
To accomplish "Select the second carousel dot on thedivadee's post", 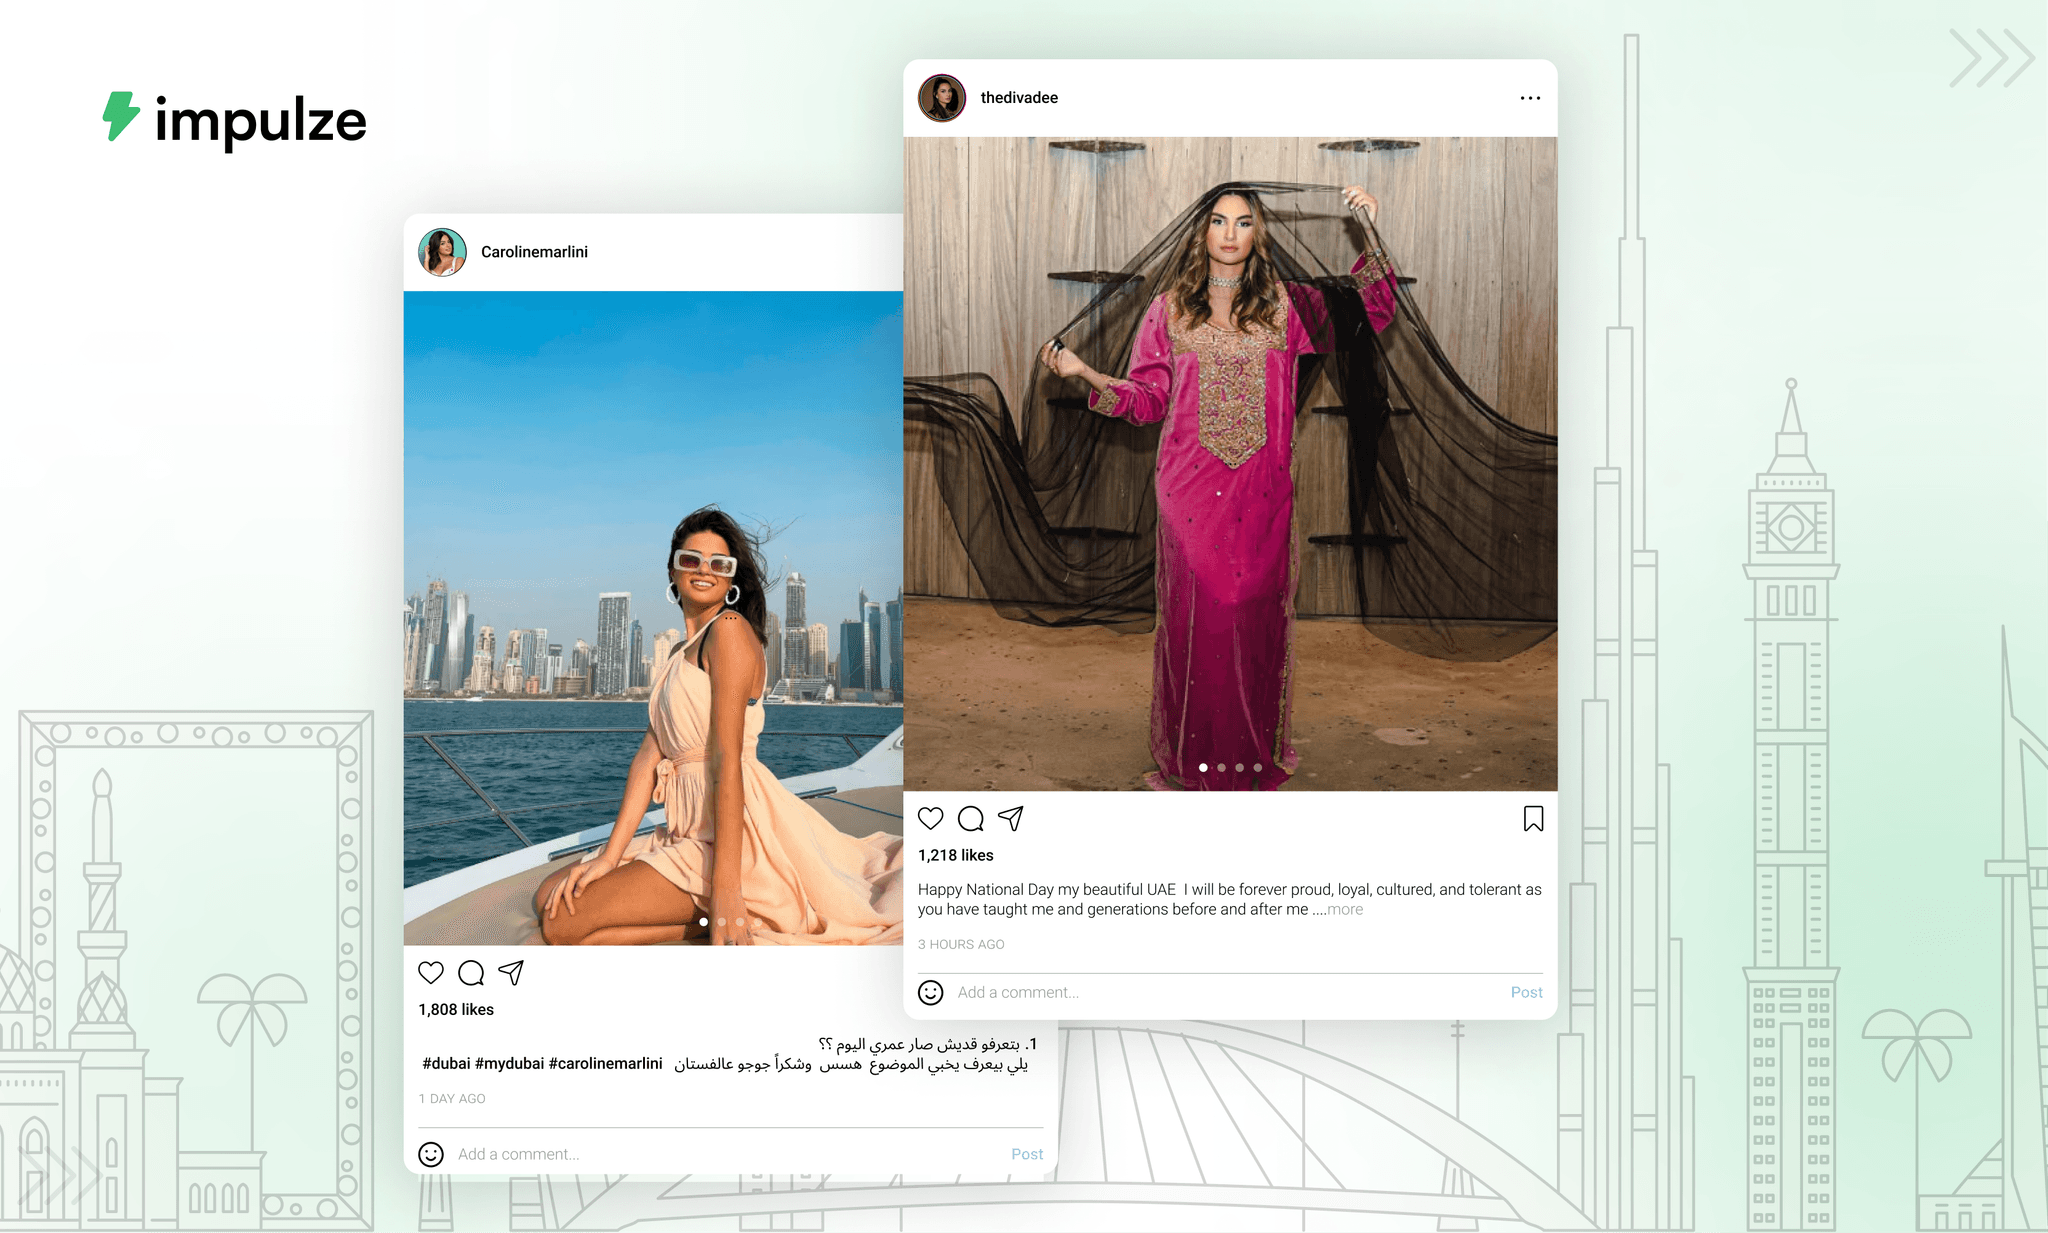I will pyautogui.click(x=1221, y=767).
